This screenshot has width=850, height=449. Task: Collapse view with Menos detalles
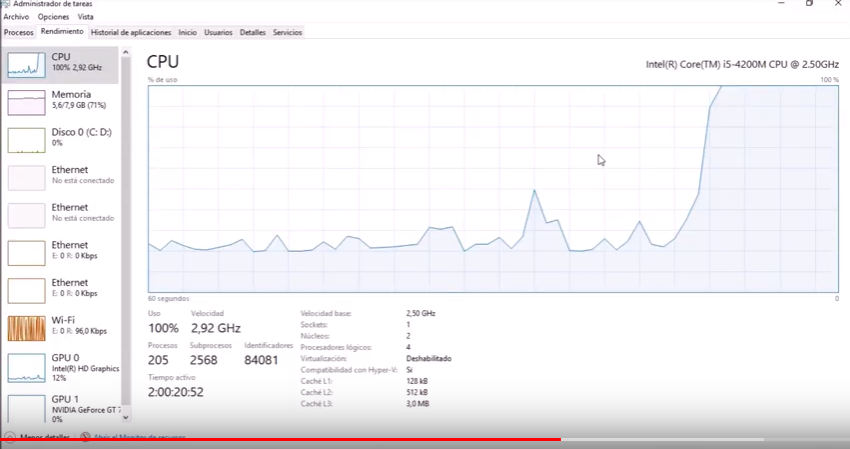tap(44, 437)
